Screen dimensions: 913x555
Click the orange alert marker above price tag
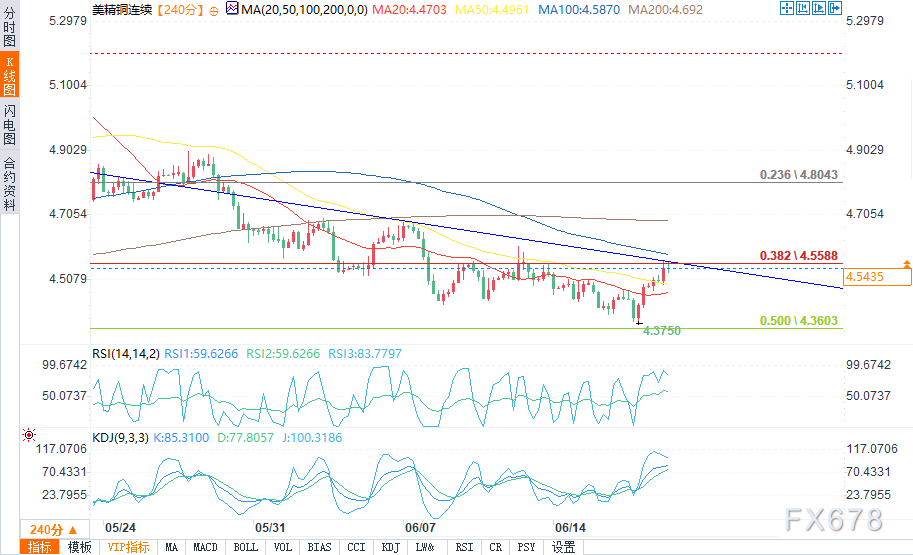pos(907,264)
